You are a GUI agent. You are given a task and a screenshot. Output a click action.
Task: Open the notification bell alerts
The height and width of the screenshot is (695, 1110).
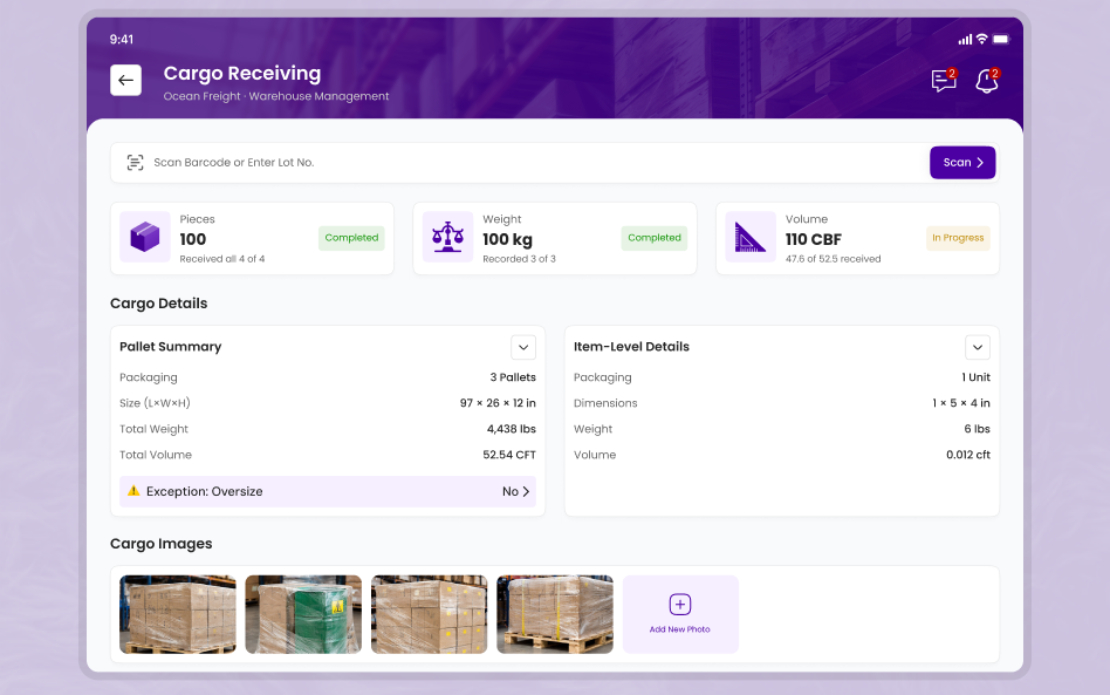click(987, 81)
